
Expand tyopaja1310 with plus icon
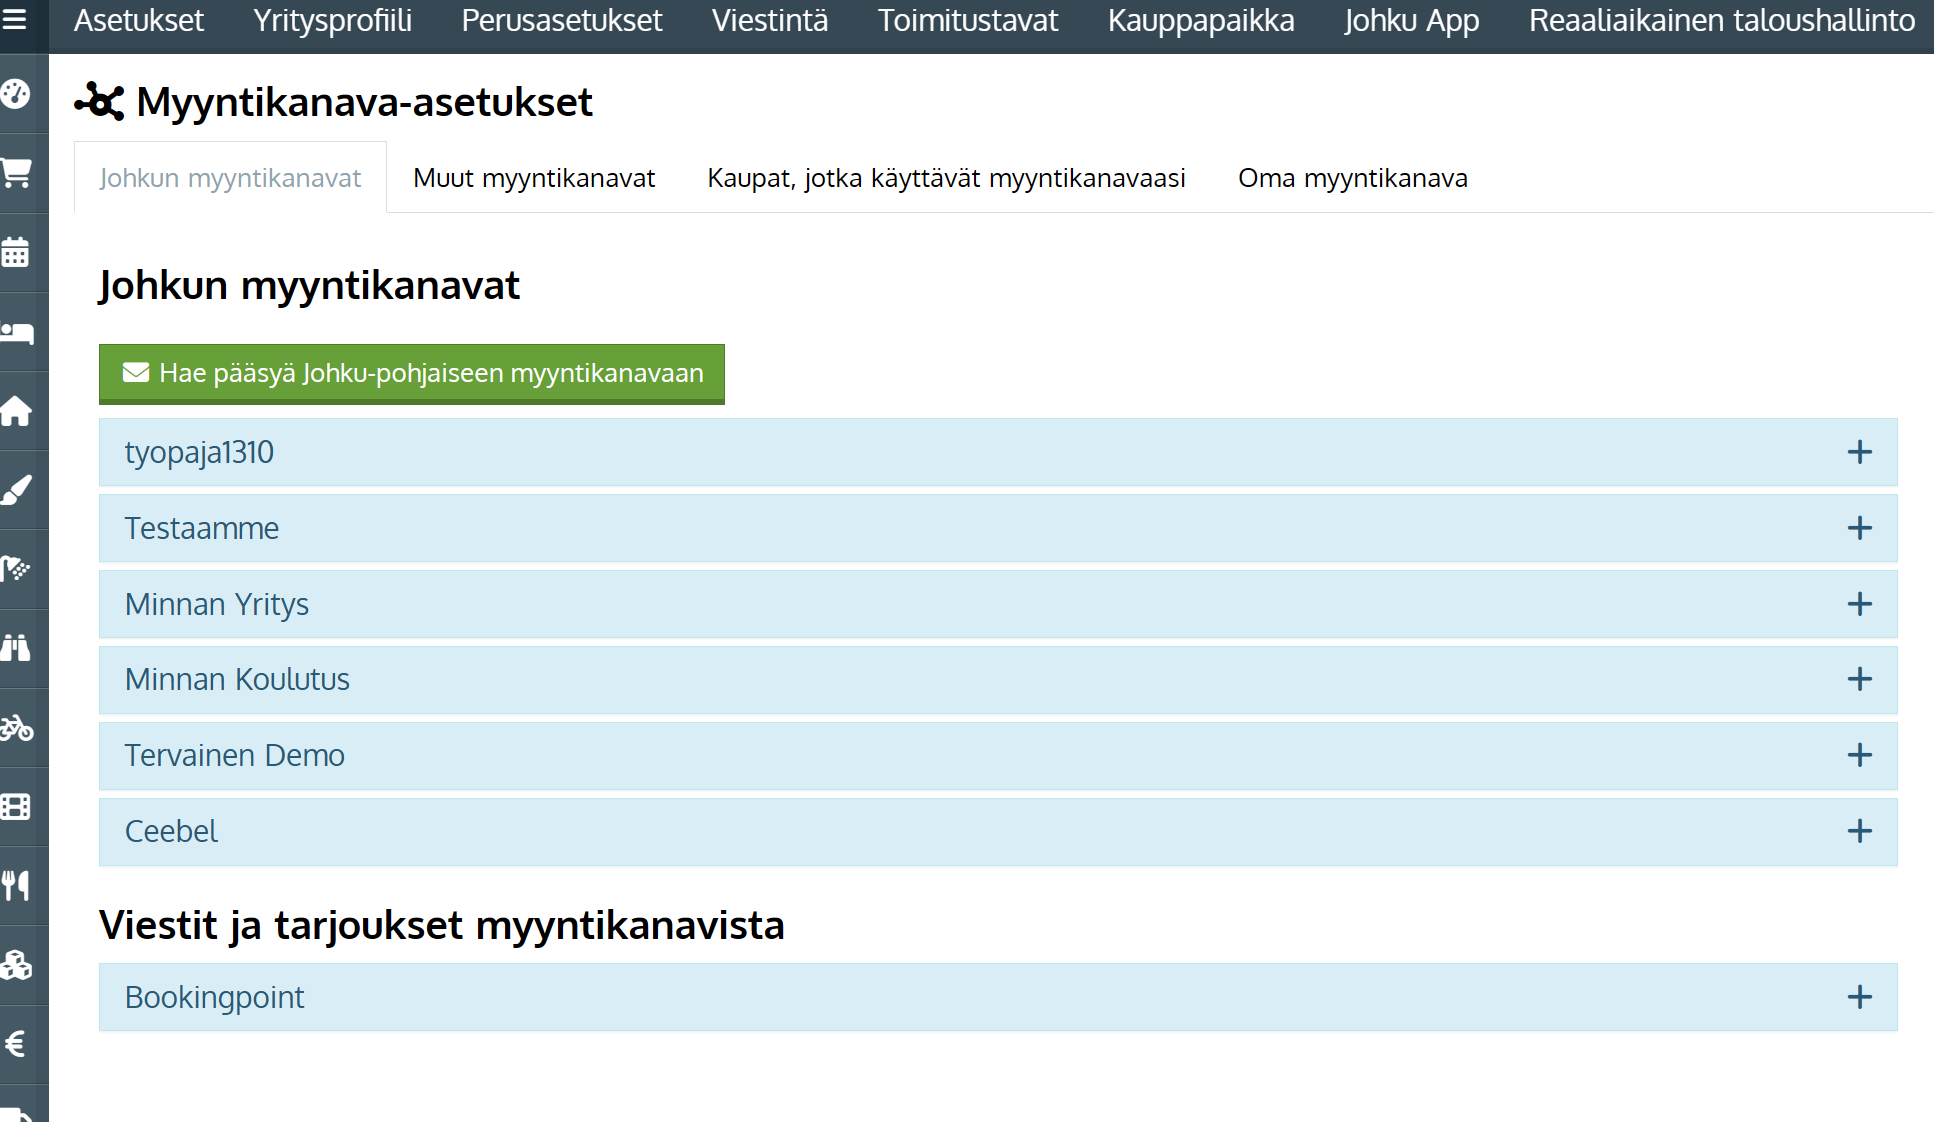[1859, 452]
